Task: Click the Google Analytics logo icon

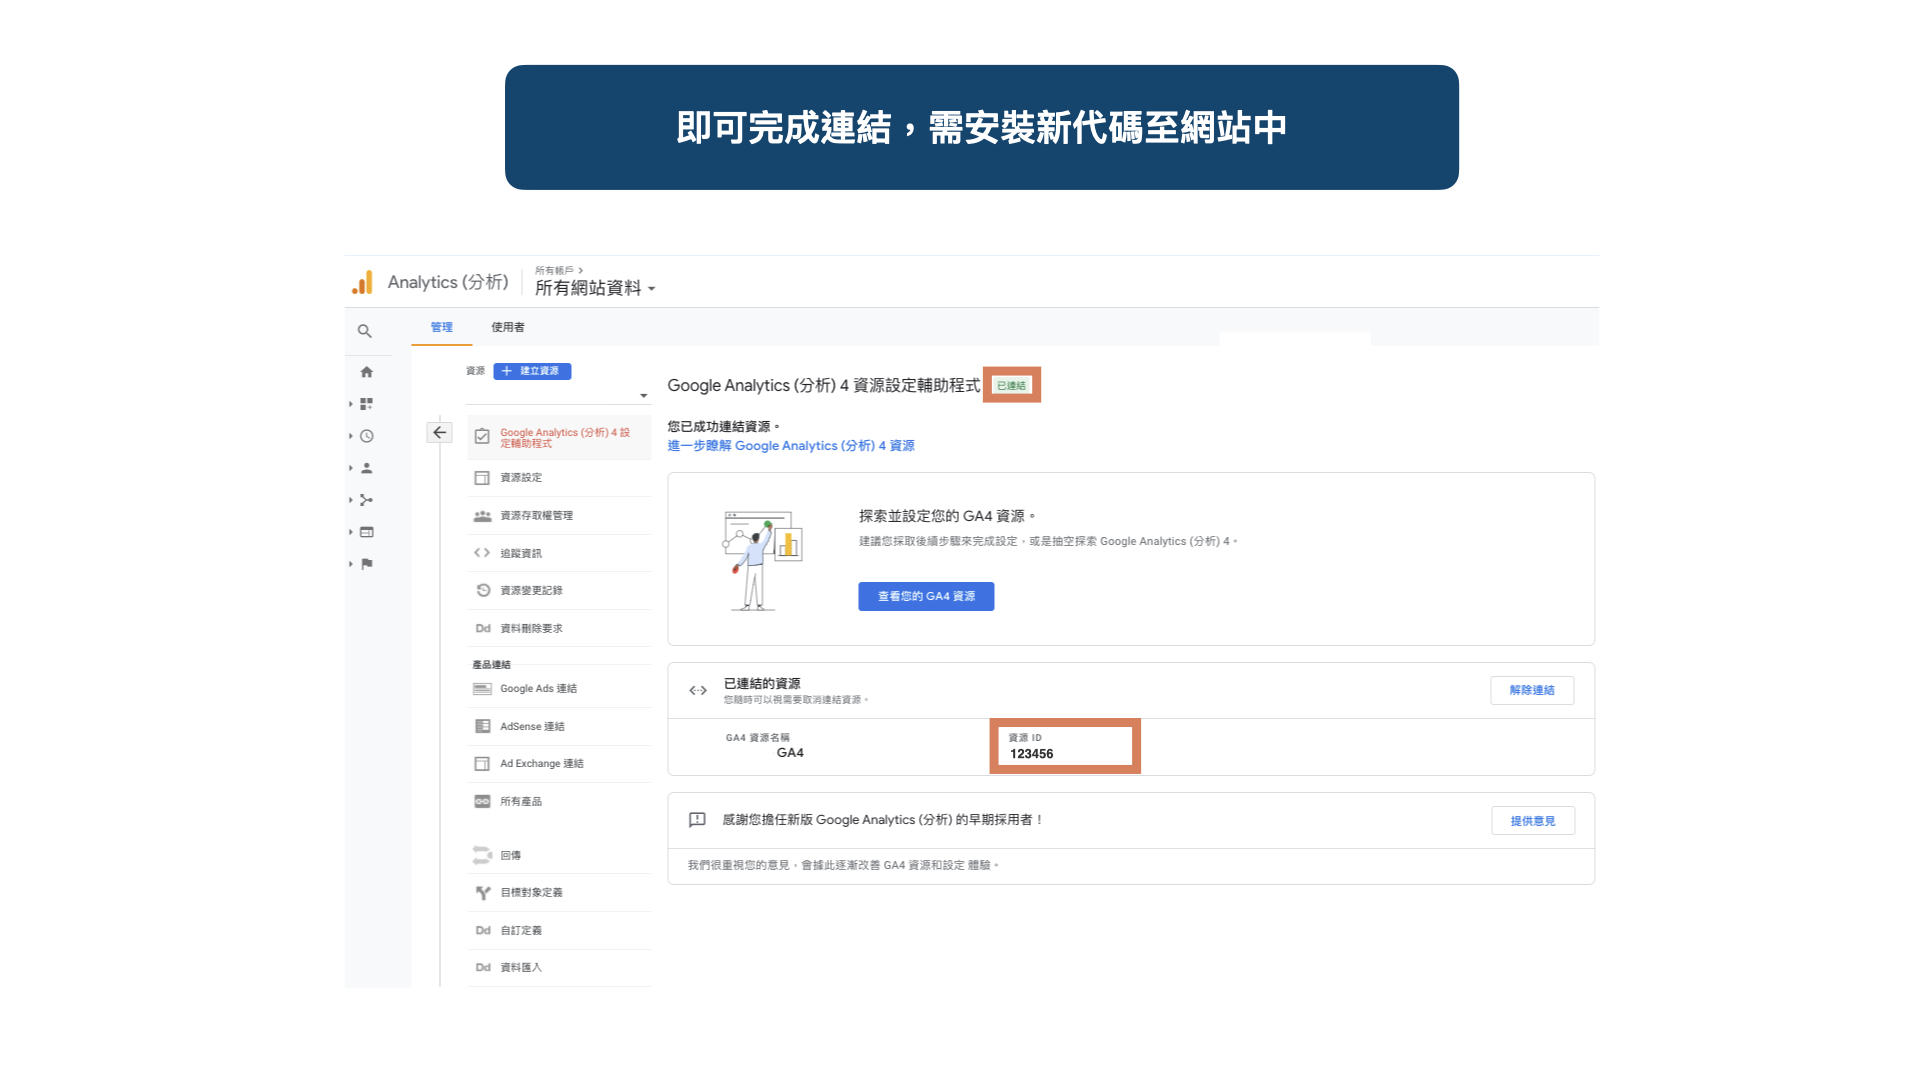Action: [x=362, y=283]
